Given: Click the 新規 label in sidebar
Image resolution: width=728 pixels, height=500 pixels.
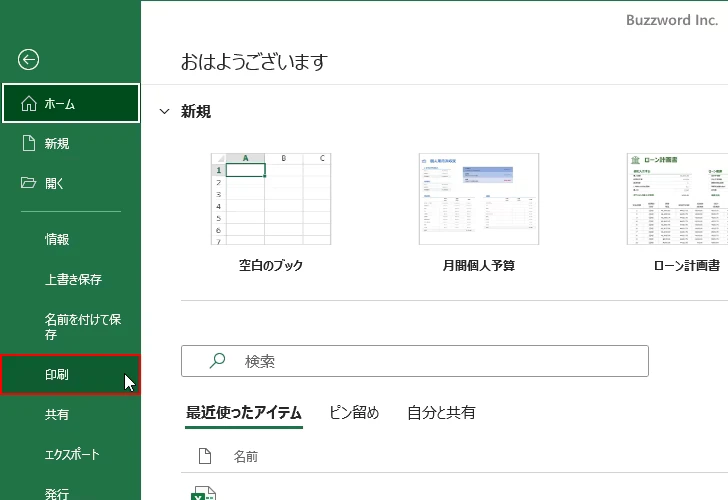Looking at the screenshot, I should (x=57, y=143).
